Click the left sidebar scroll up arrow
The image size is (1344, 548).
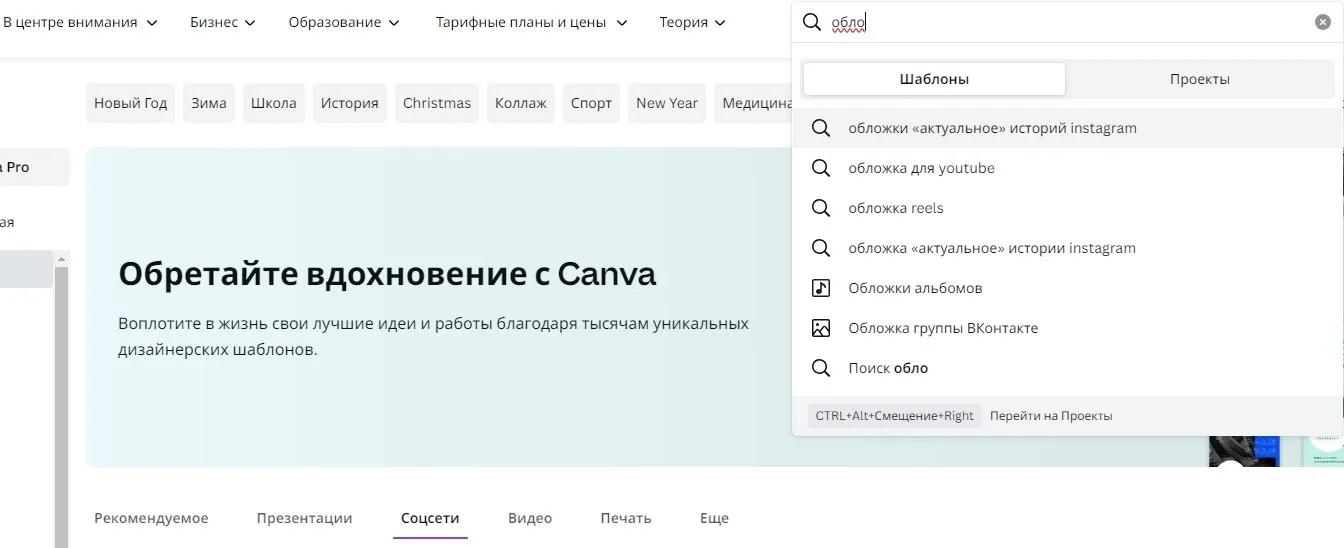(62, 259)
